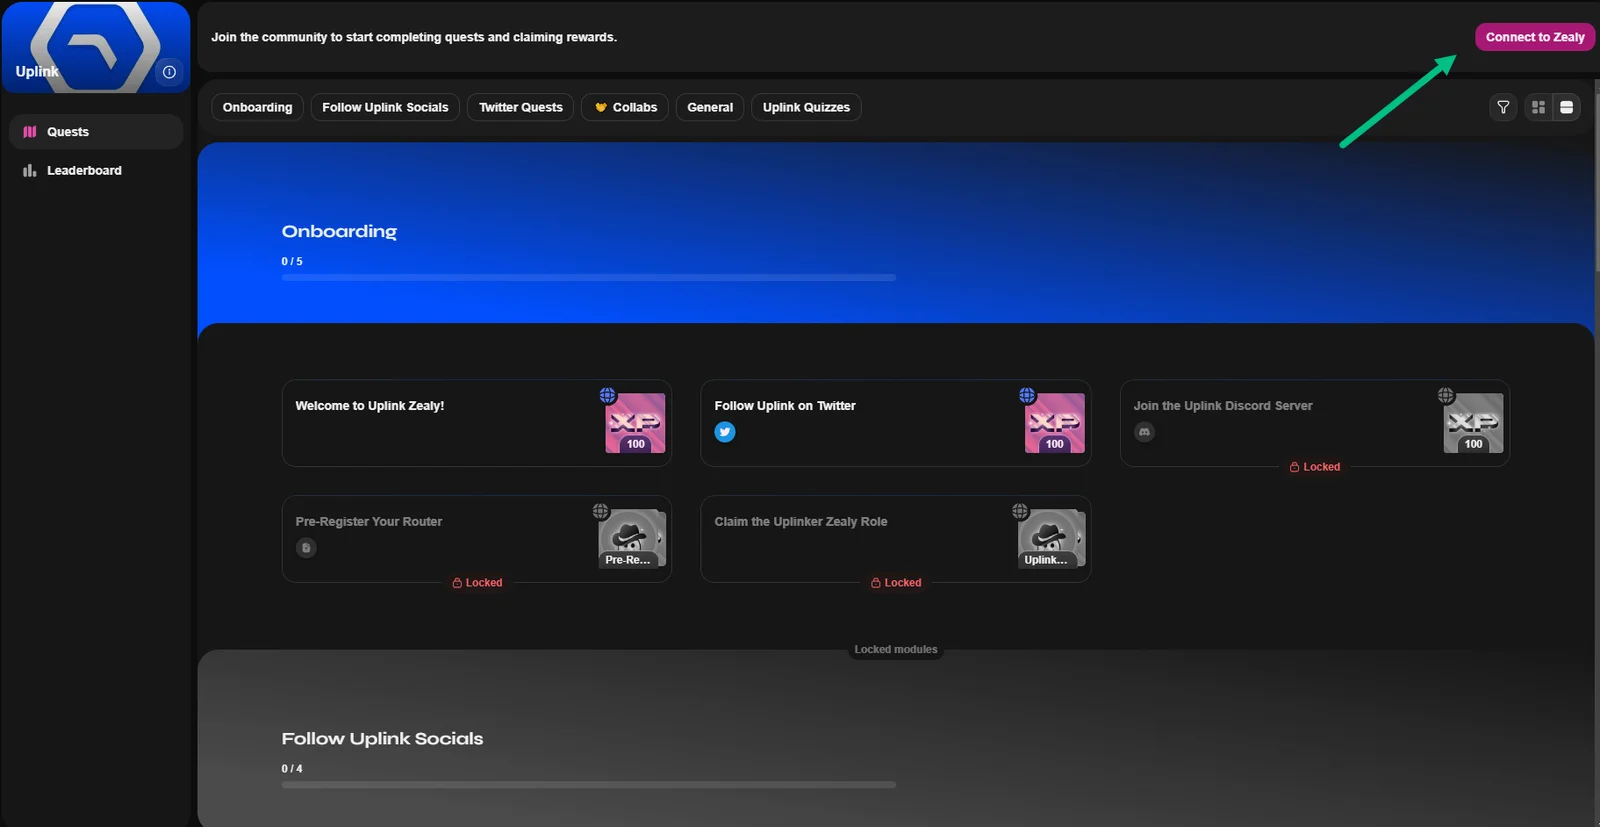This screenshot has height=827, width=1600.
Task: Click XP 100 badge on Follow Uplink Twitter
Action: tap(1054, 423)
